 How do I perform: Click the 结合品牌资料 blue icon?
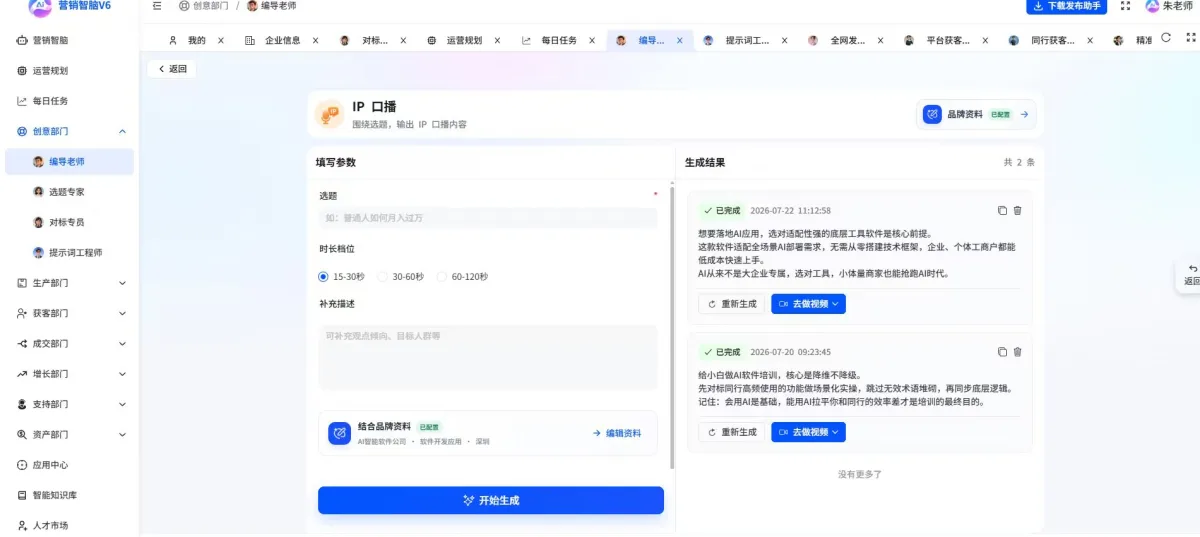click(340, 433)
